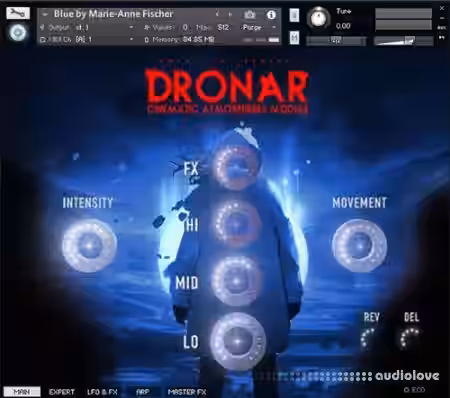
Task: Click the aux button at header right edge
Action: click(x=442, y=27)
